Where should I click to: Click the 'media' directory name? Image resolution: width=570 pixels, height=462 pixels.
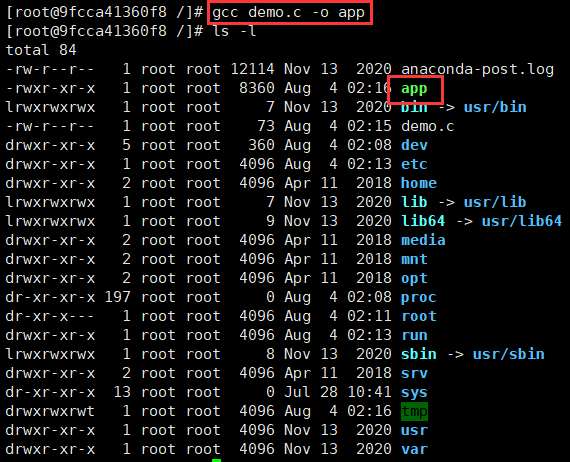[x=423, y=240]
